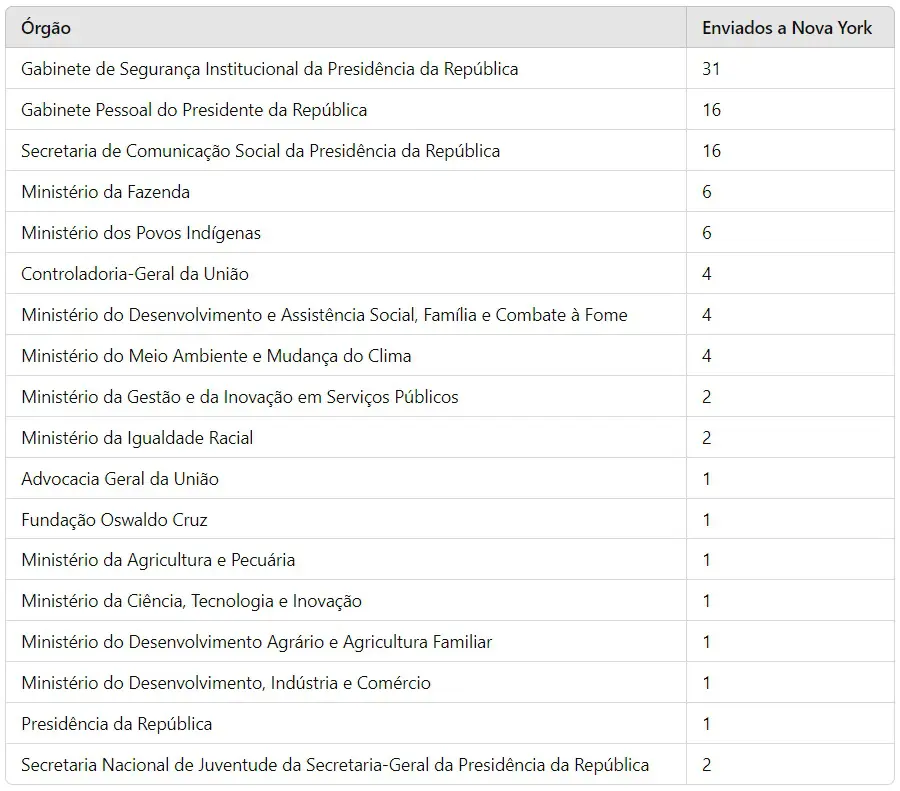Click Ministério da Gestão e da Inovação
Screen dimensions: 900x791
239,397
